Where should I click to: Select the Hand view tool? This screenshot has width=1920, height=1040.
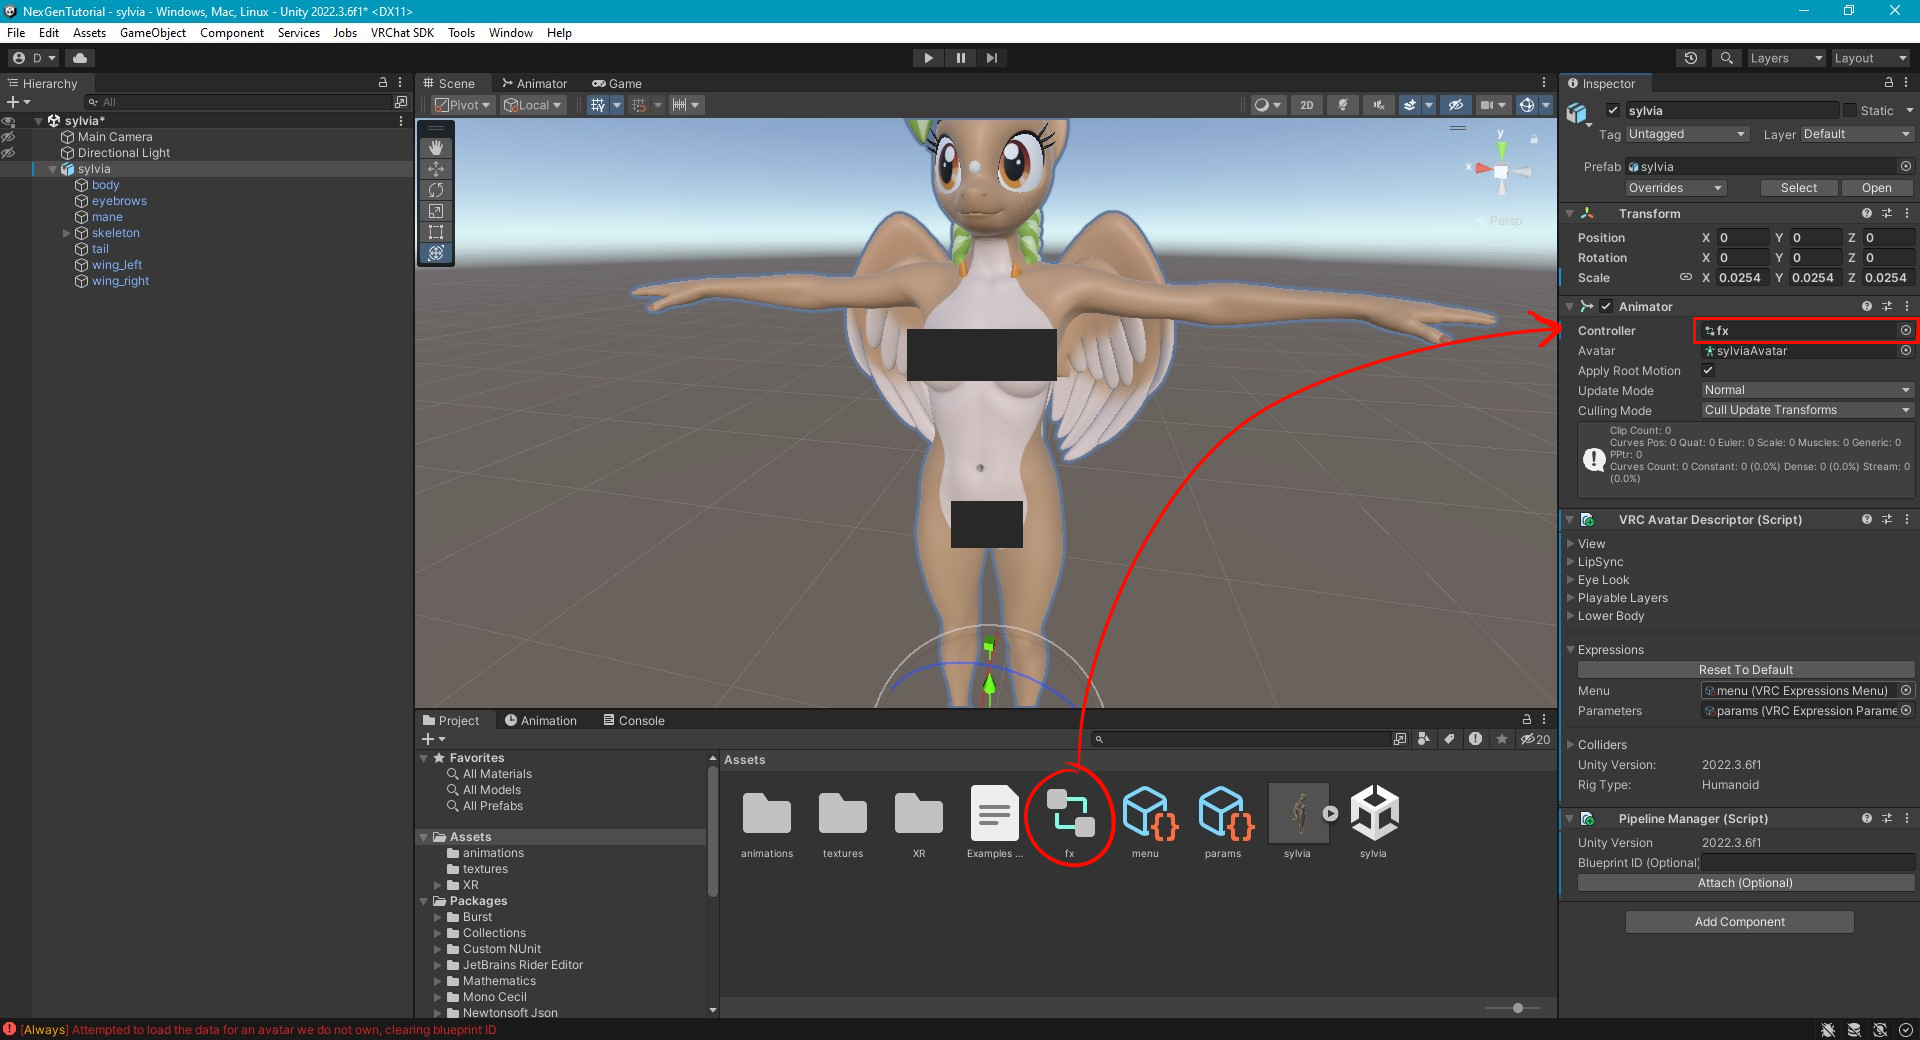pyautogui.click(x=436, y=148)
